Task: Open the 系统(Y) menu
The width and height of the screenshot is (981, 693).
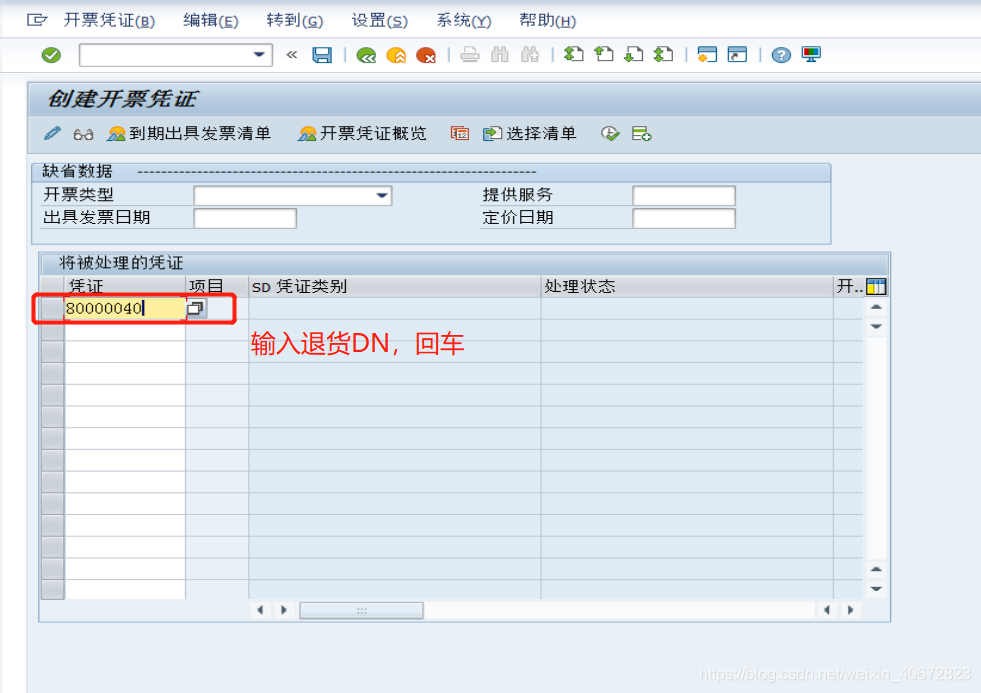Action: [464, 21]
